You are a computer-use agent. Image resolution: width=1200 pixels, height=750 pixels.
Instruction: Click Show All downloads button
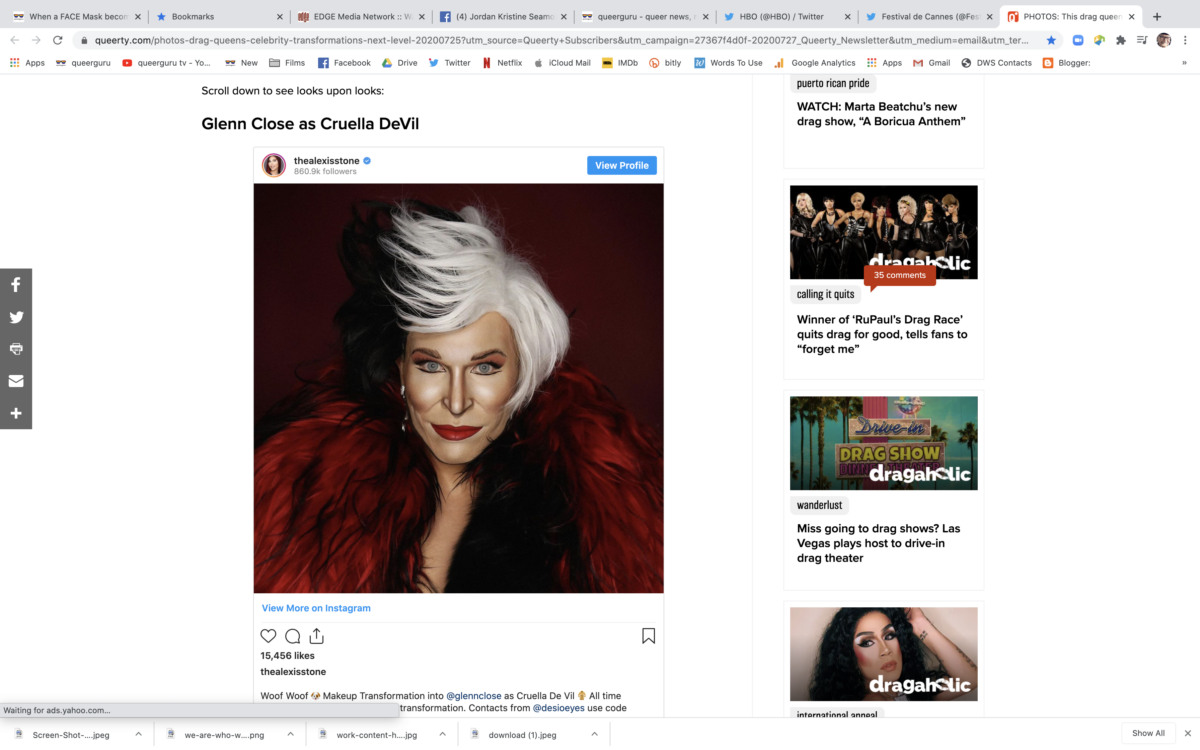click(x=1148, y=733)
